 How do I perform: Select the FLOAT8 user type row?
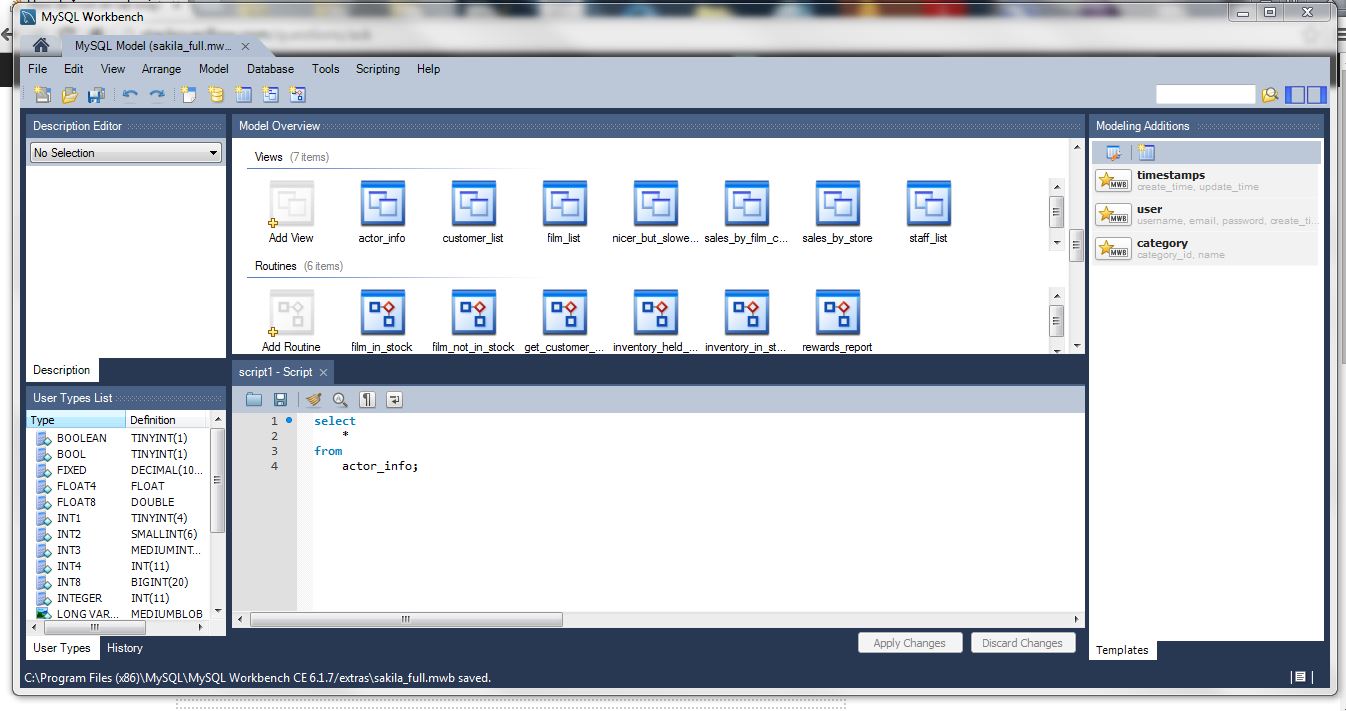[119, 502]
